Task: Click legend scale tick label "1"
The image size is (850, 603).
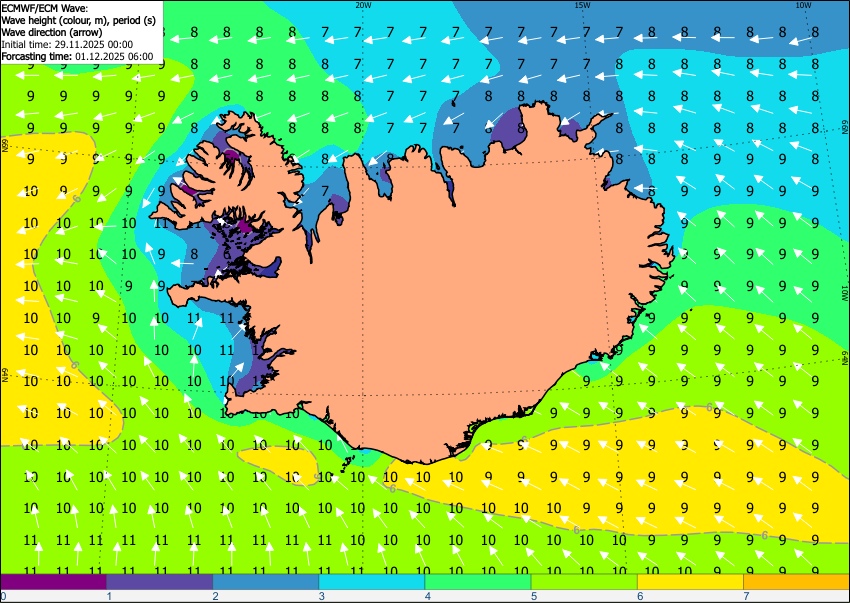Action: [x=109, y=596]
